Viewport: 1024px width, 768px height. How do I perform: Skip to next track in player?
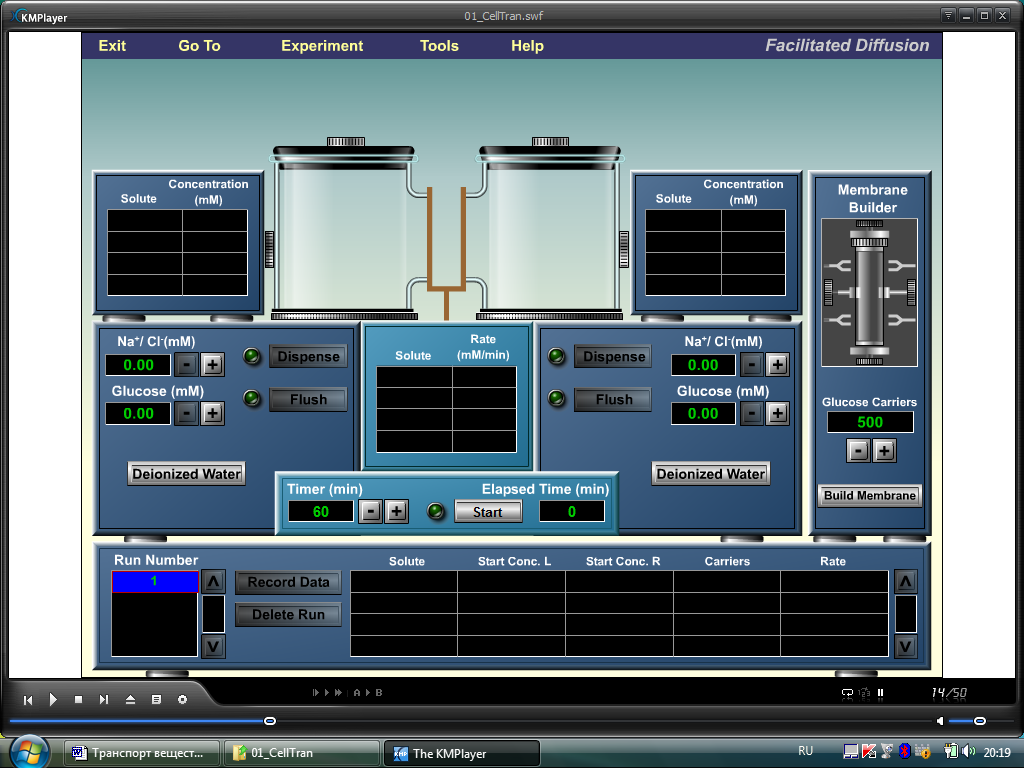(x=104, y=700)
